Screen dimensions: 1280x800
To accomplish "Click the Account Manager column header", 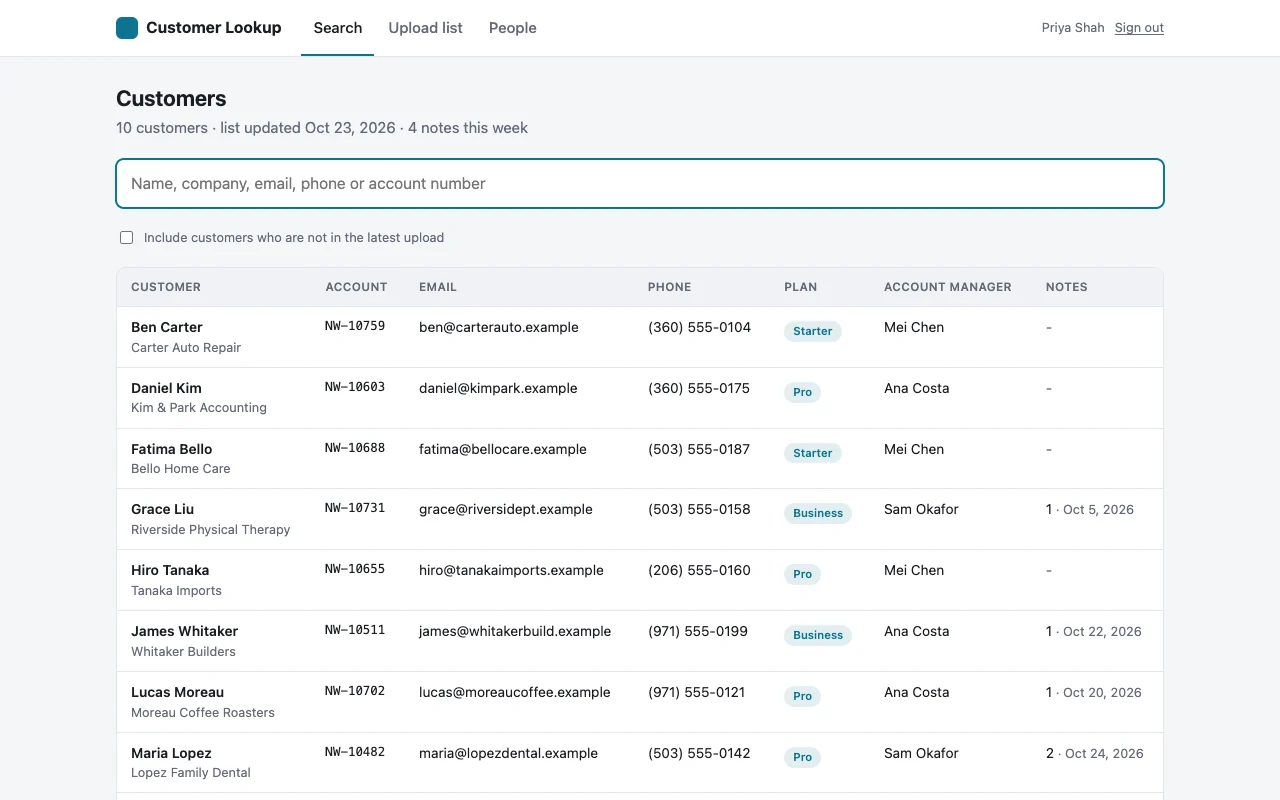I will tap(948, 287).
